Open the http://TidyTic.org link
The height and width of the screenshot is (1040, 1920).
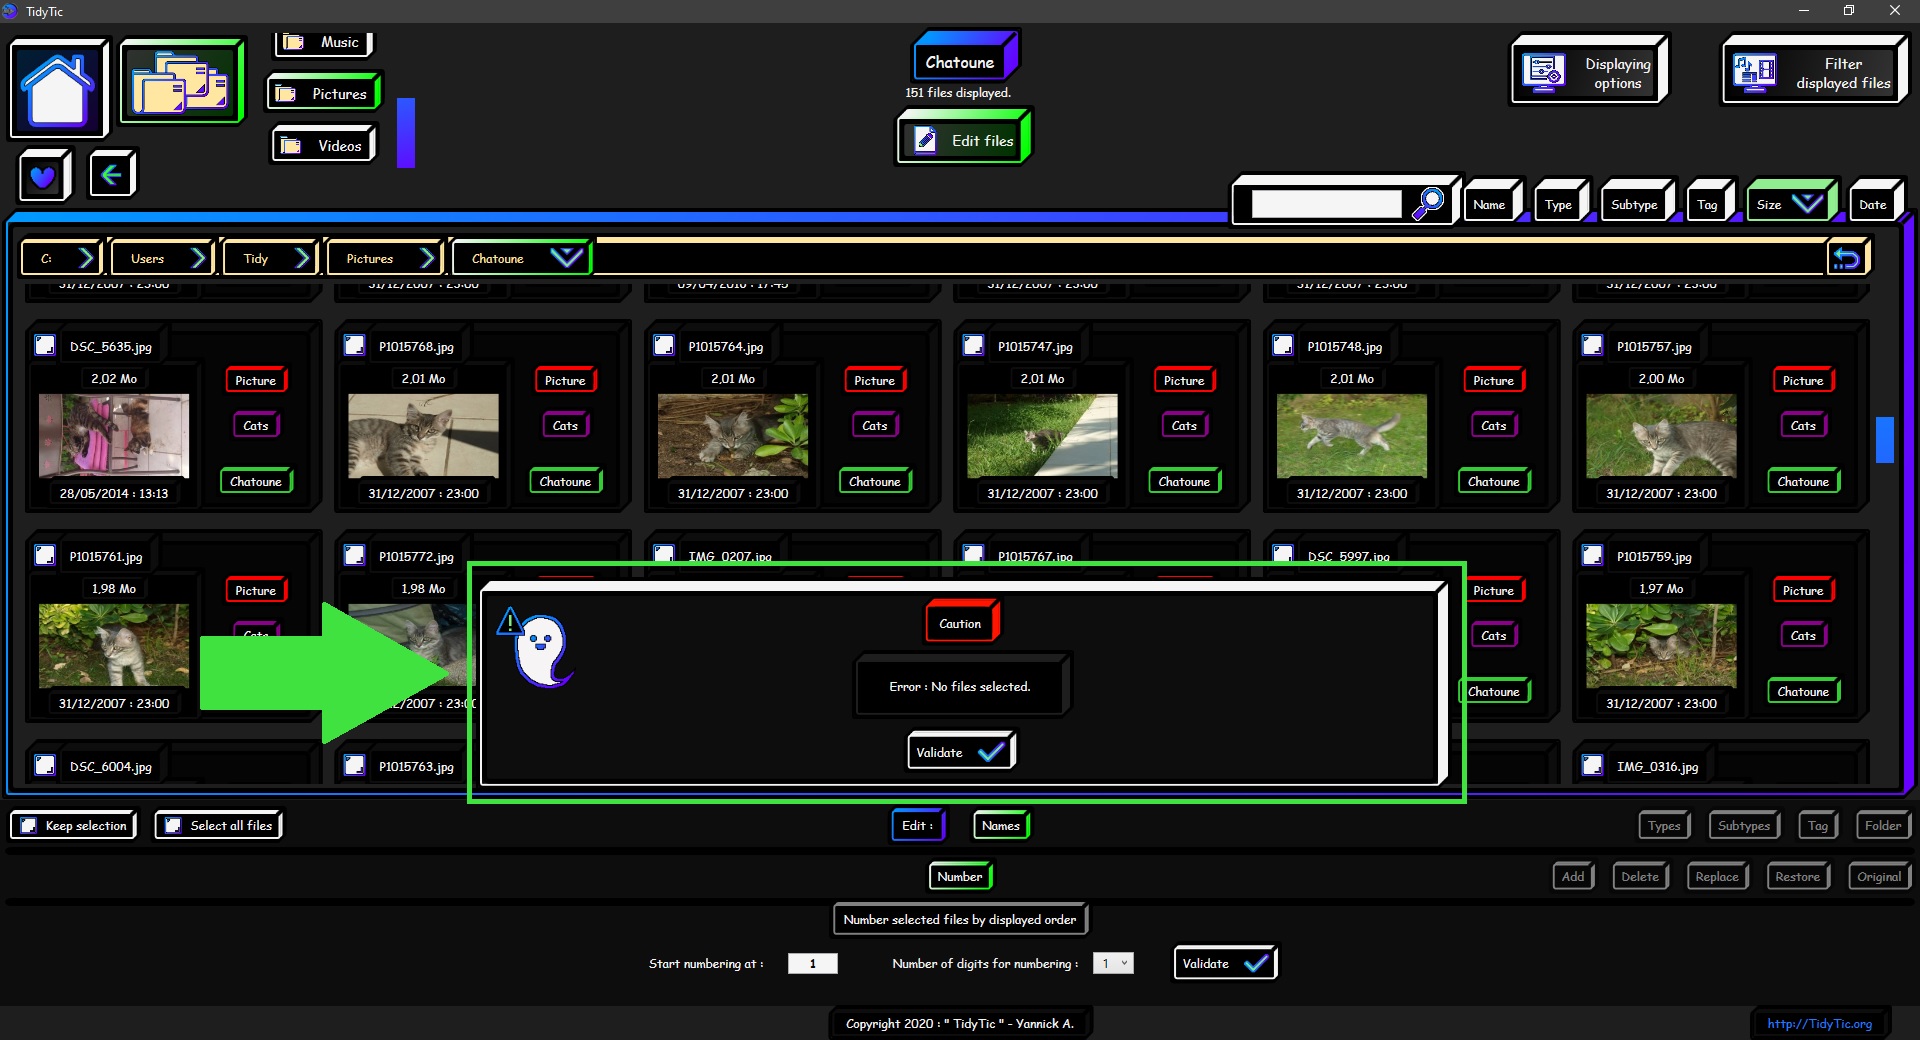[x=1819, y=1023]
